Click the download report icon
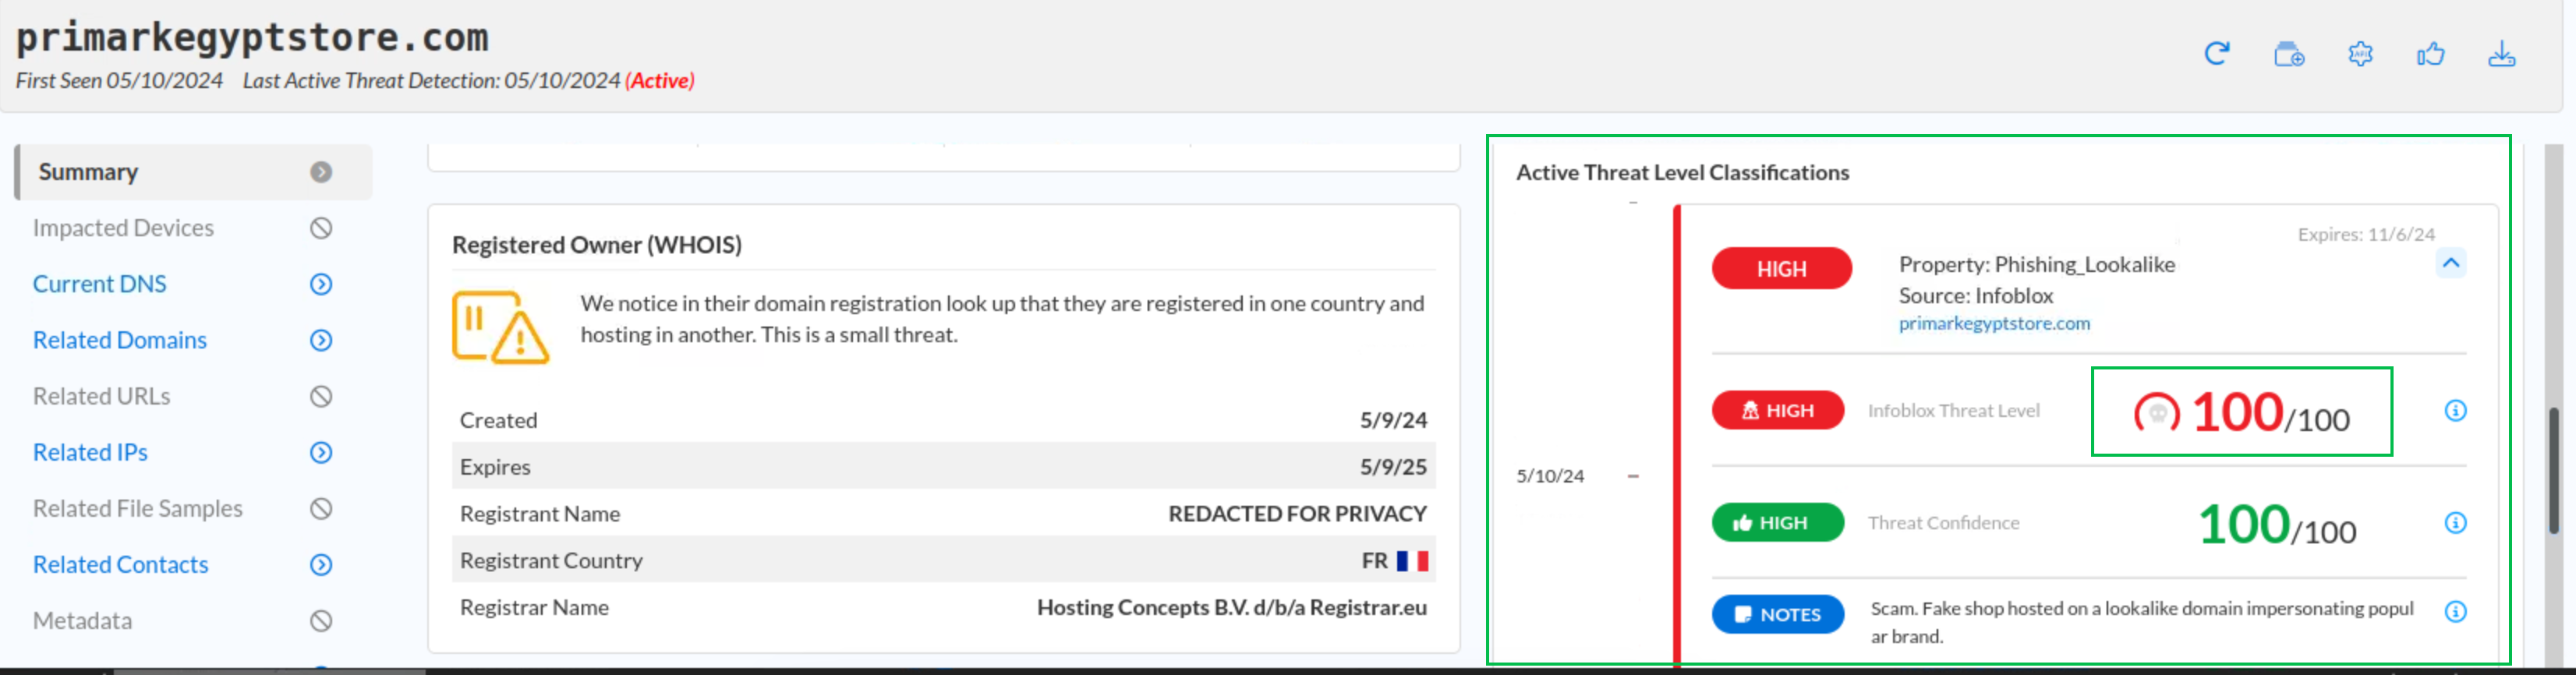 click(x=2501, y=54)
